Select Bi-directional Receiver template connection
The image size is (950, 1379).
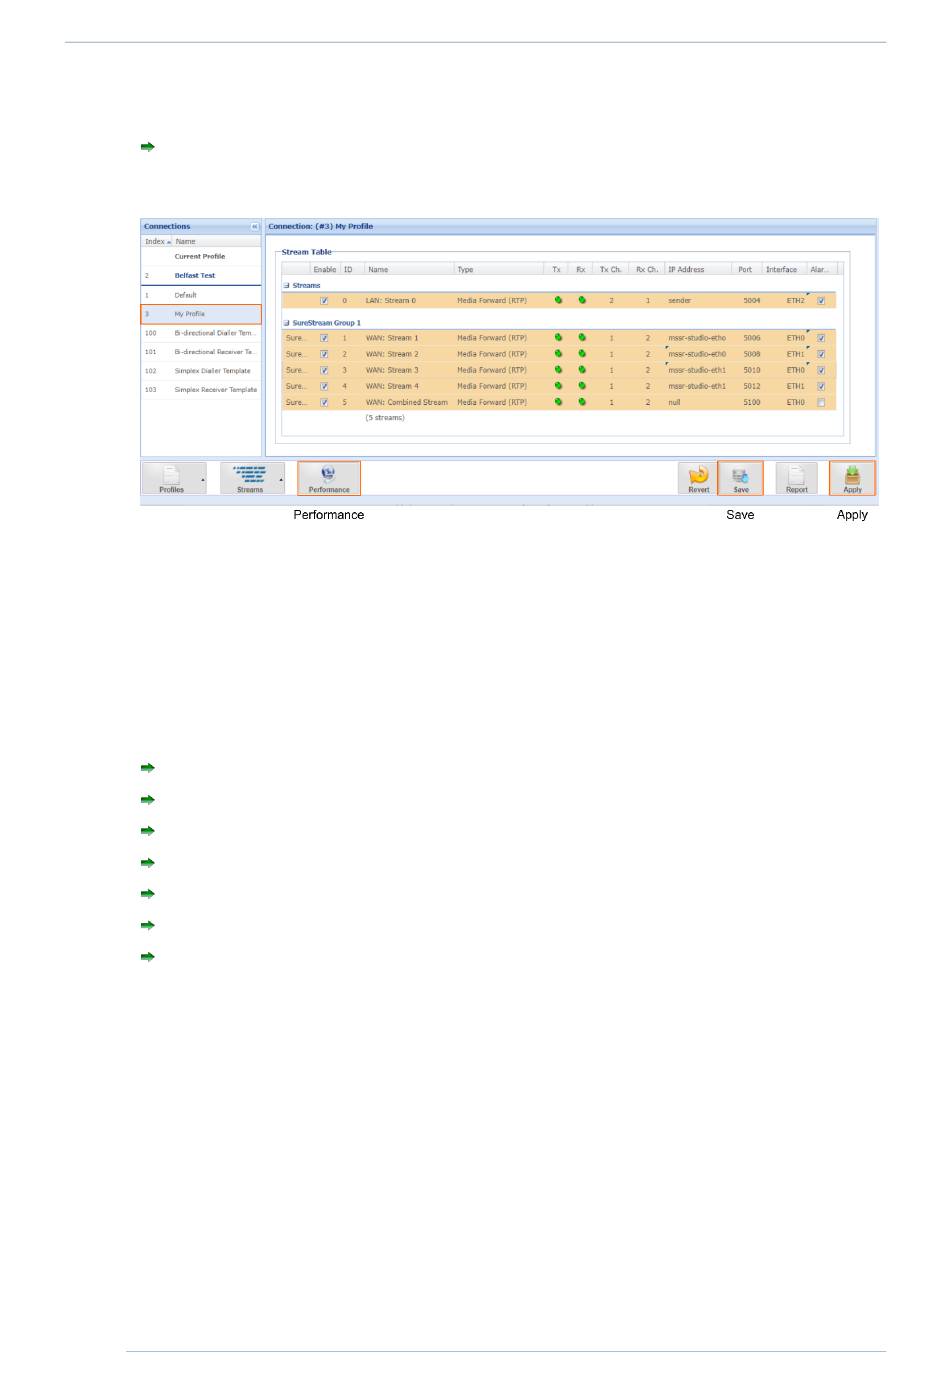[x=201, y=352]
